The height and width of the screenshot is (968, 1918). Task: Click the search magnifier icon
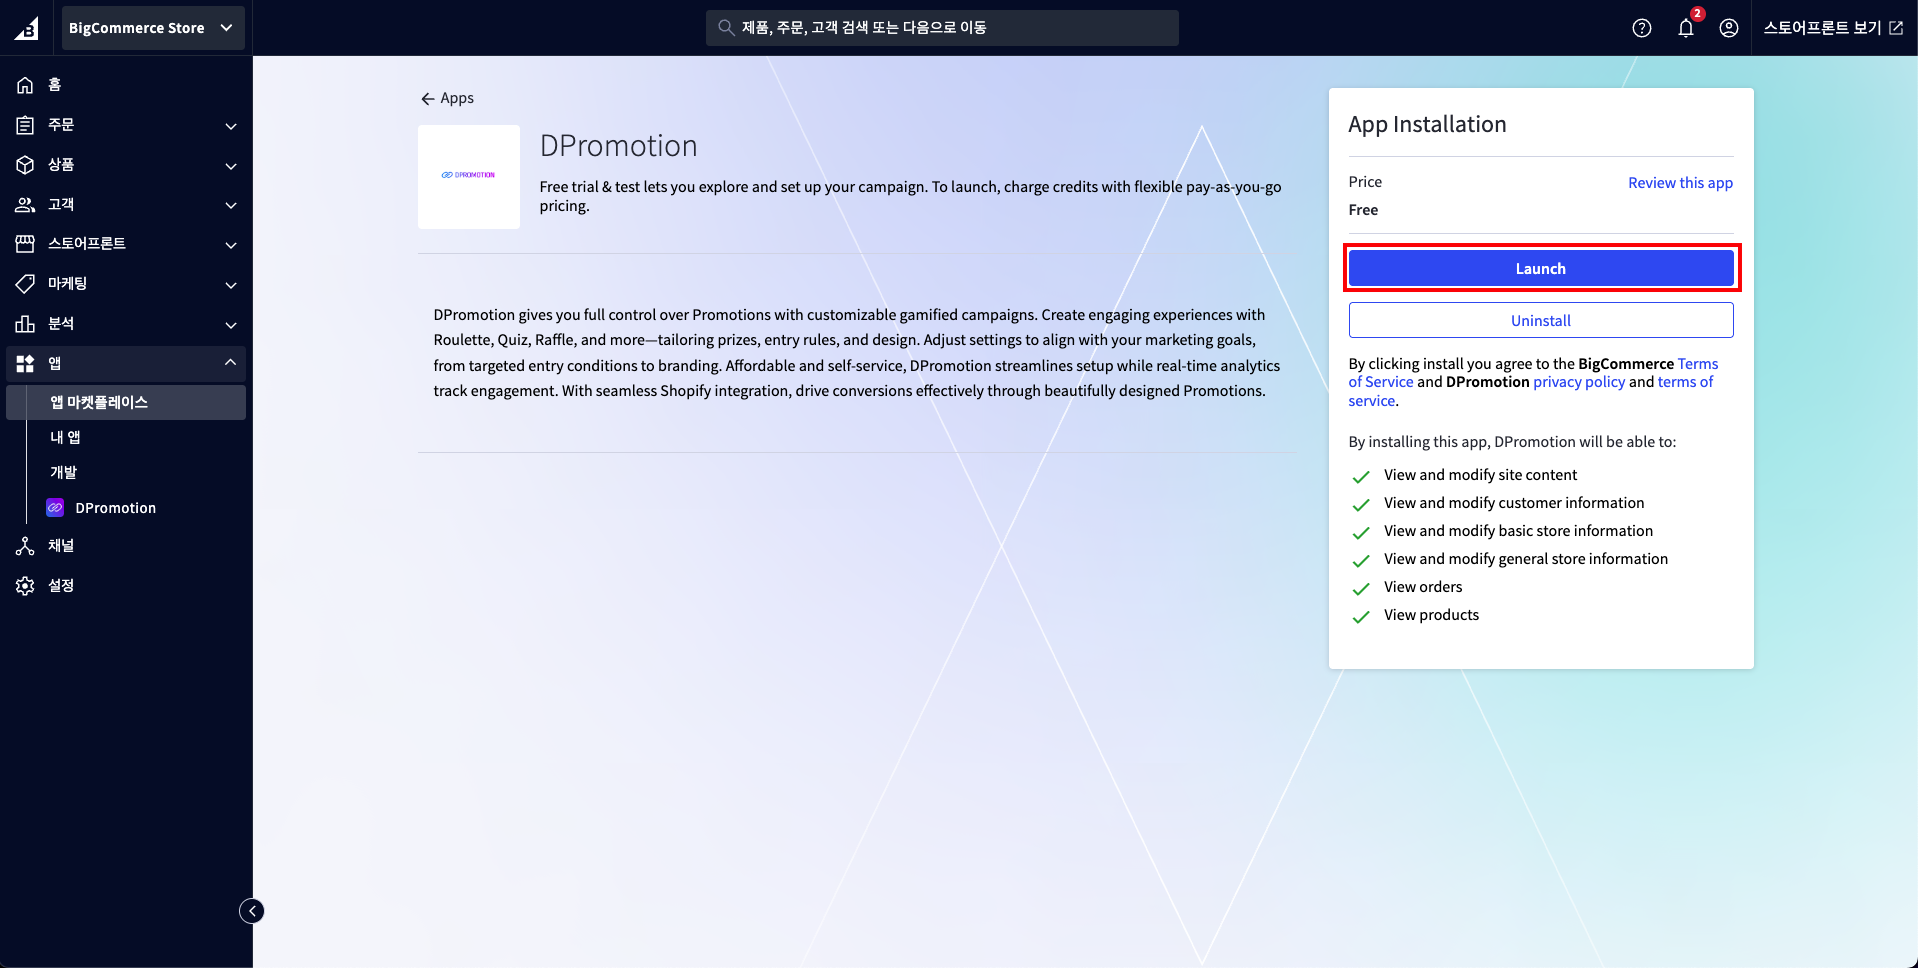pyautogui.click(x=727, y=28)
